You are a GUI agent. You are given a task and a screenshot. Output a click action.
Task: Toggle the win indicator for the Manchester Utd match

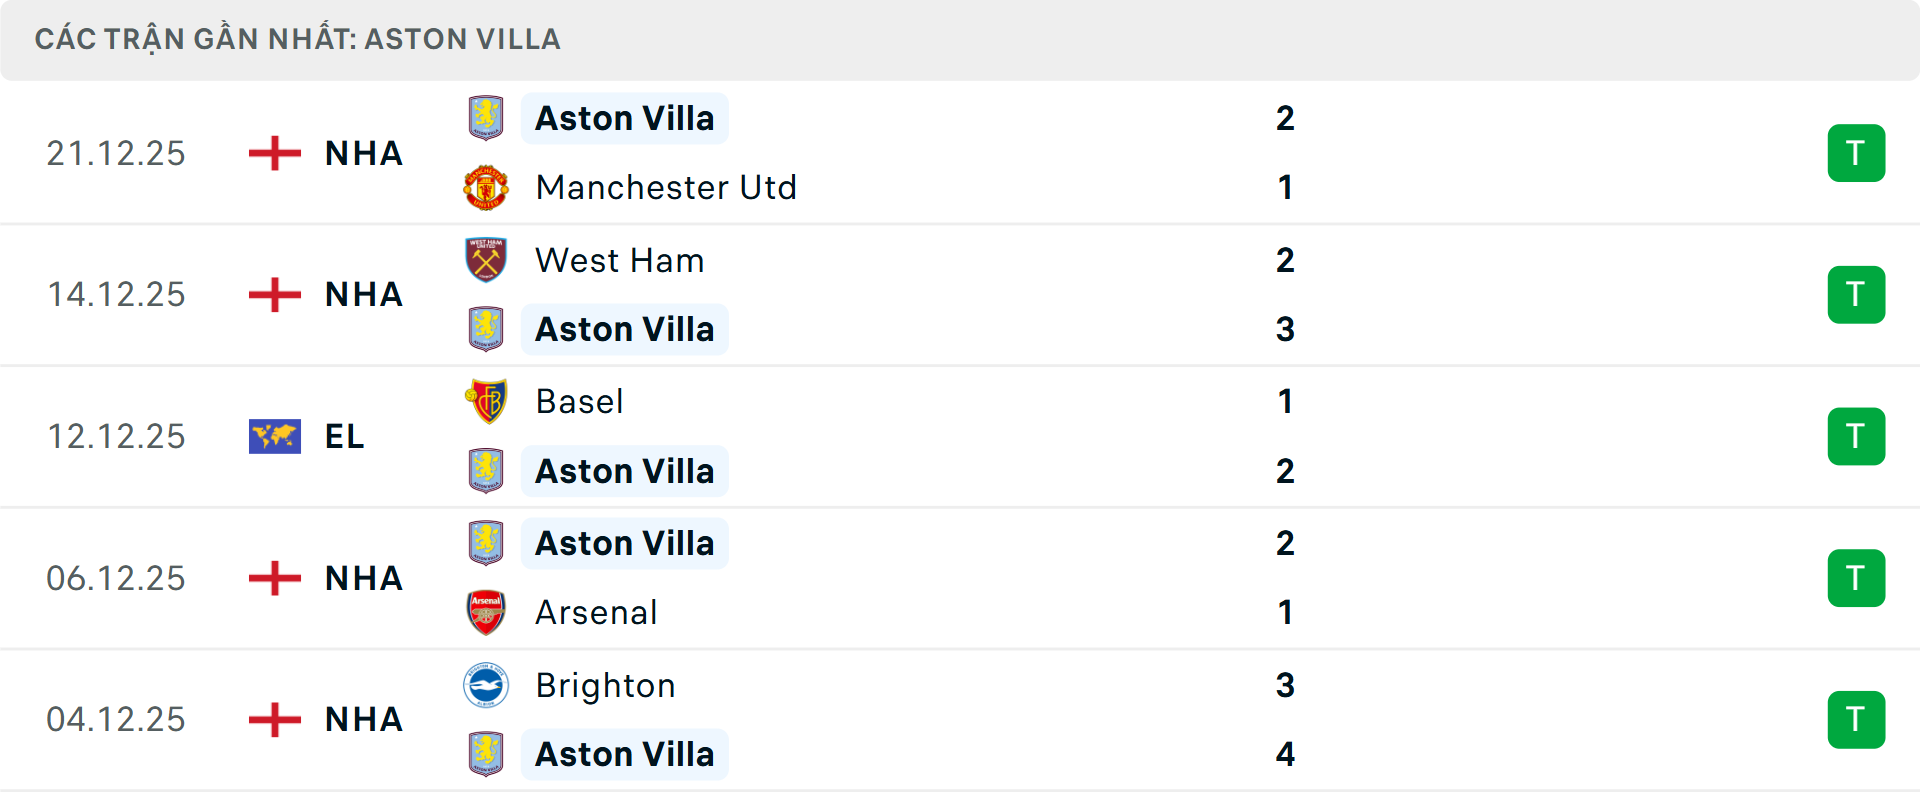tap(1857, 153)
